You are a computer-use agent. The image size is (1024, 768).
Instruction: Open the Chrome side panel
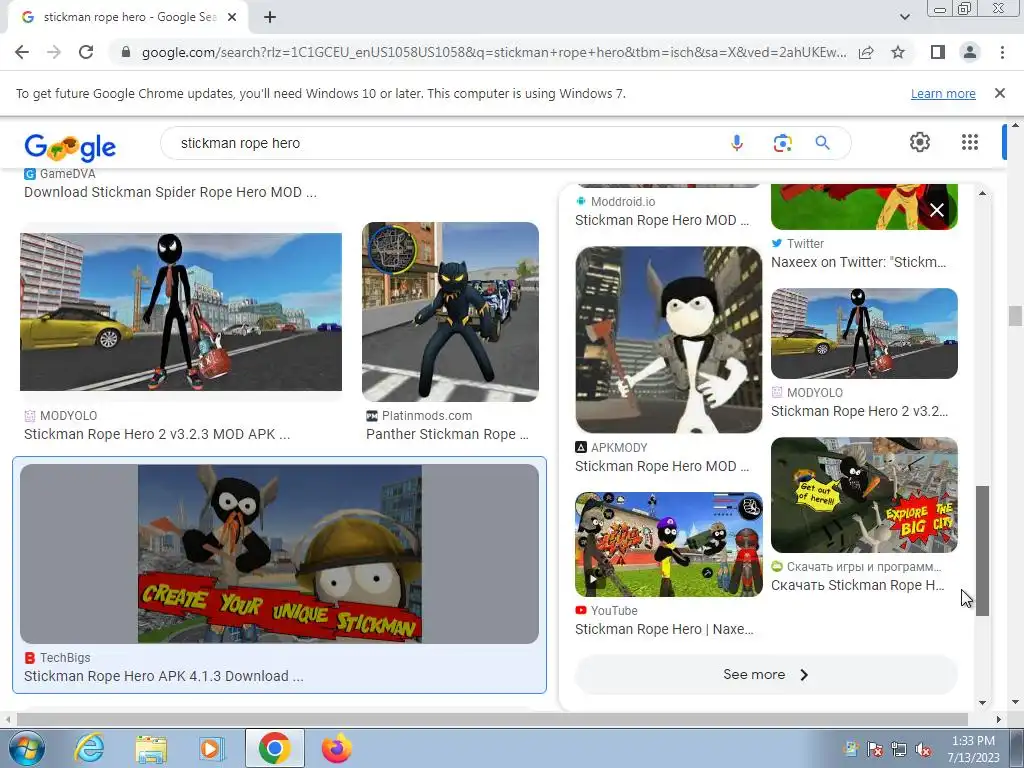[938, 52]
